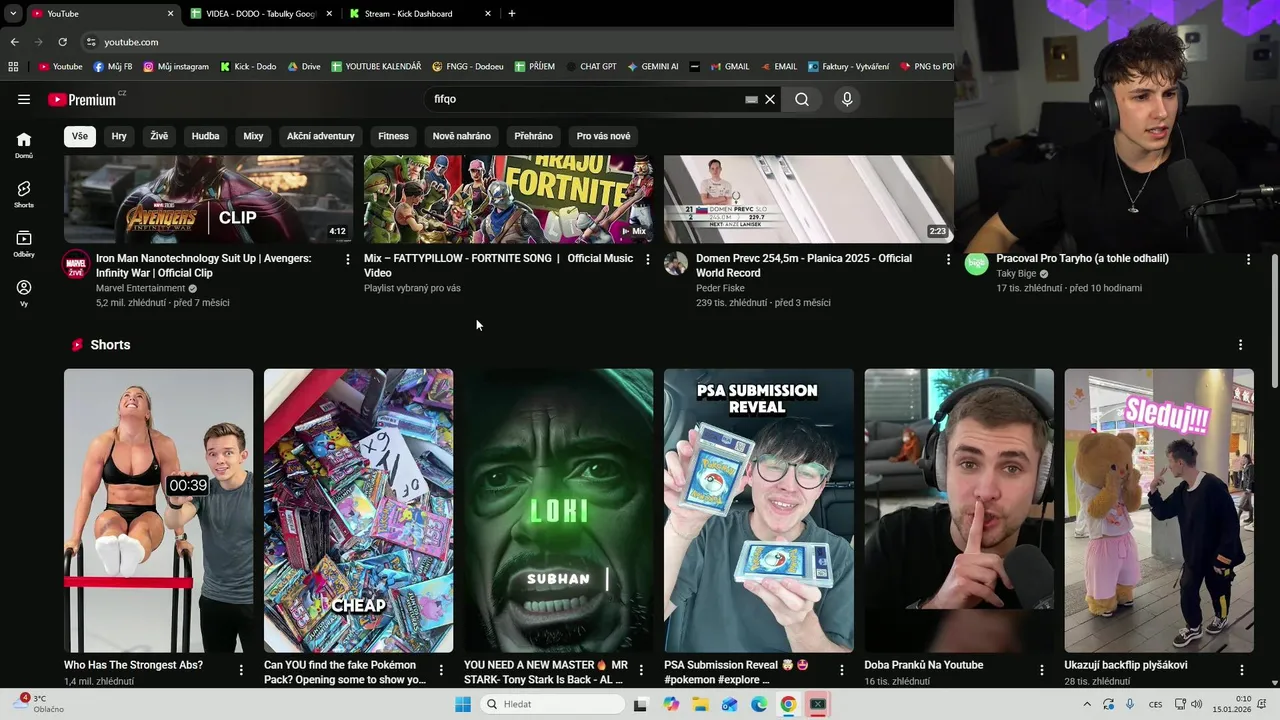Open the LOKI Tony Stark short thumbnail
Image resolution: width=1280 pixels, height=720 pixels.
[558, 510]
